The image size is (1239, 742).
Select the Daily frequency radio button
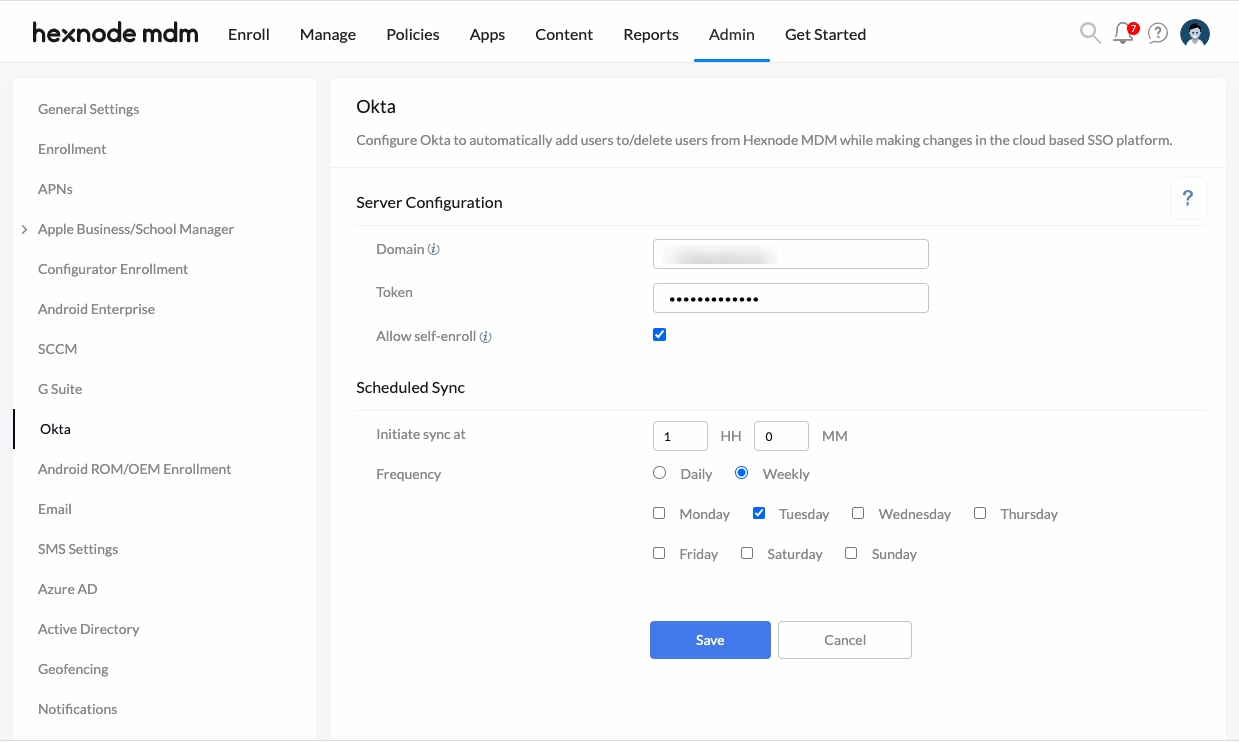pyautogui.click(x=659, y=473)
